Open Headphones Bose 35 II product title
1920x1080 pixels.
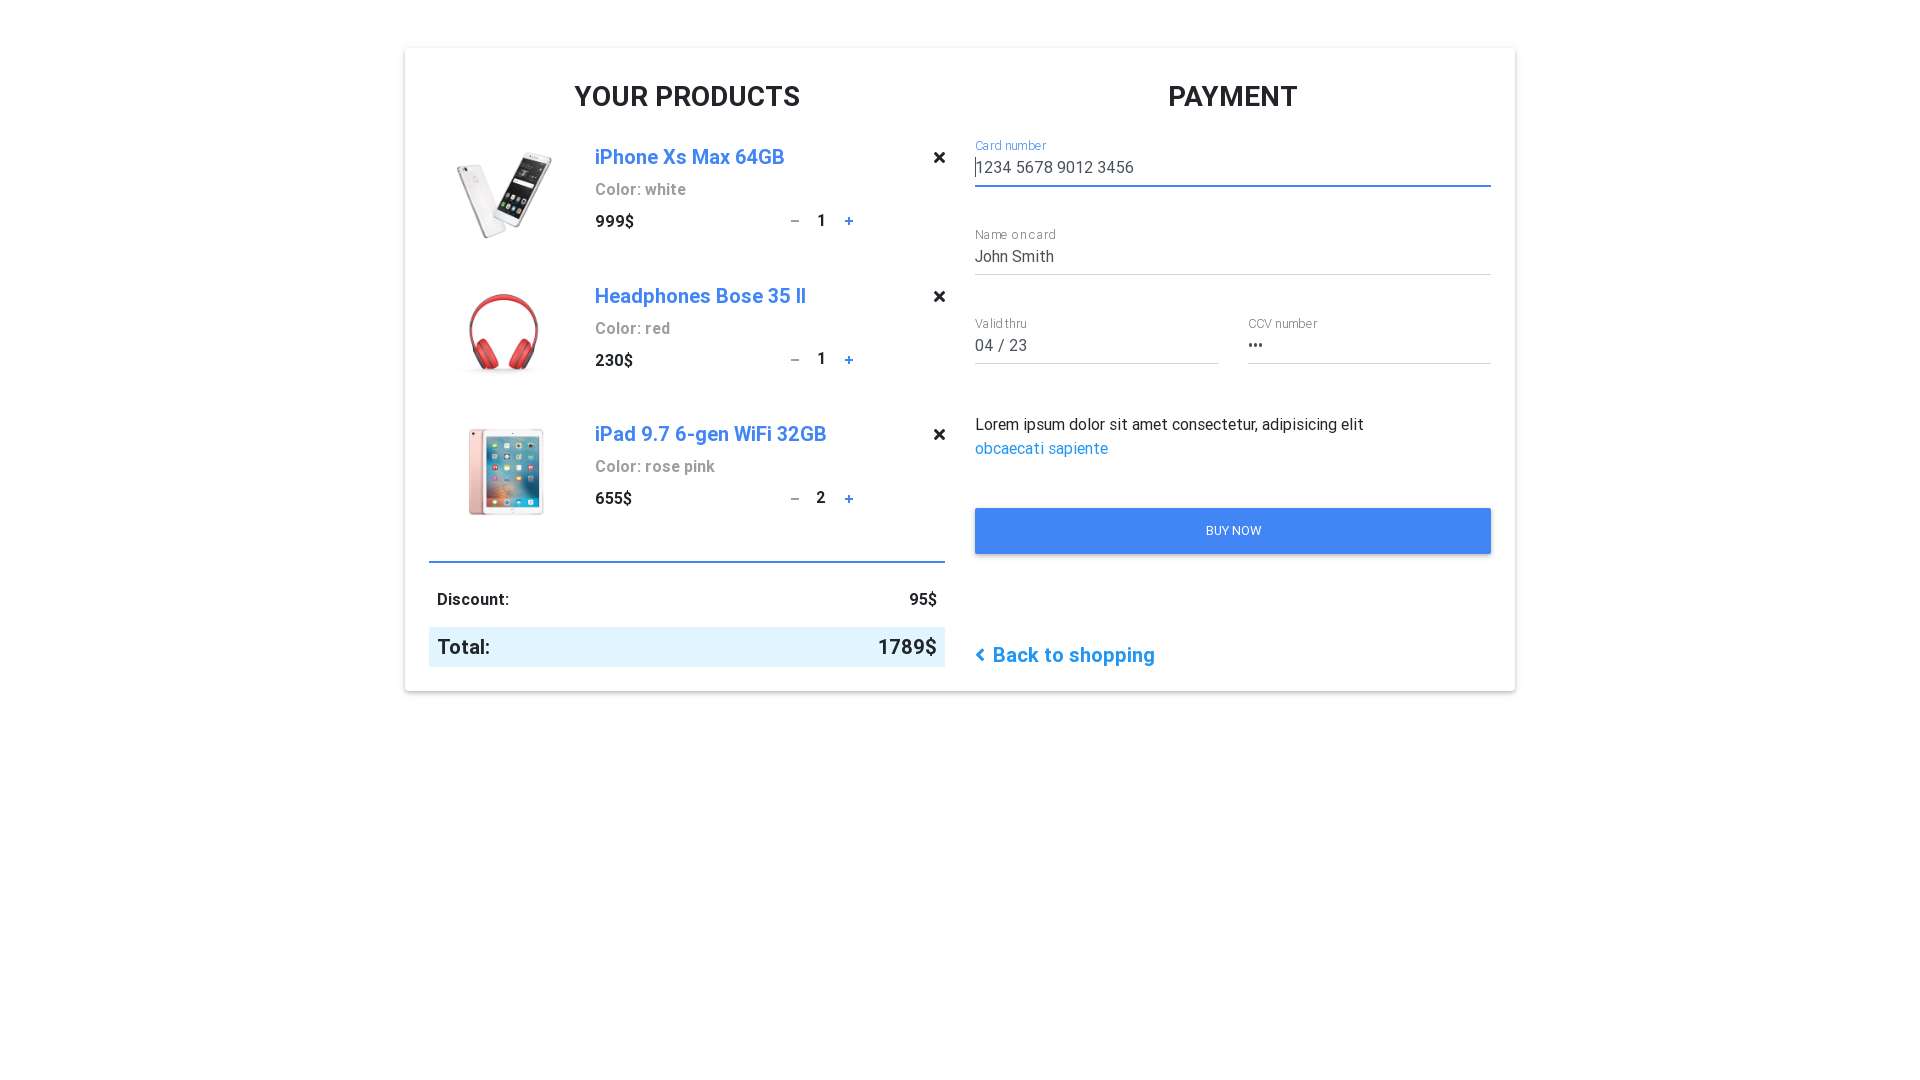tap(700, 296)
